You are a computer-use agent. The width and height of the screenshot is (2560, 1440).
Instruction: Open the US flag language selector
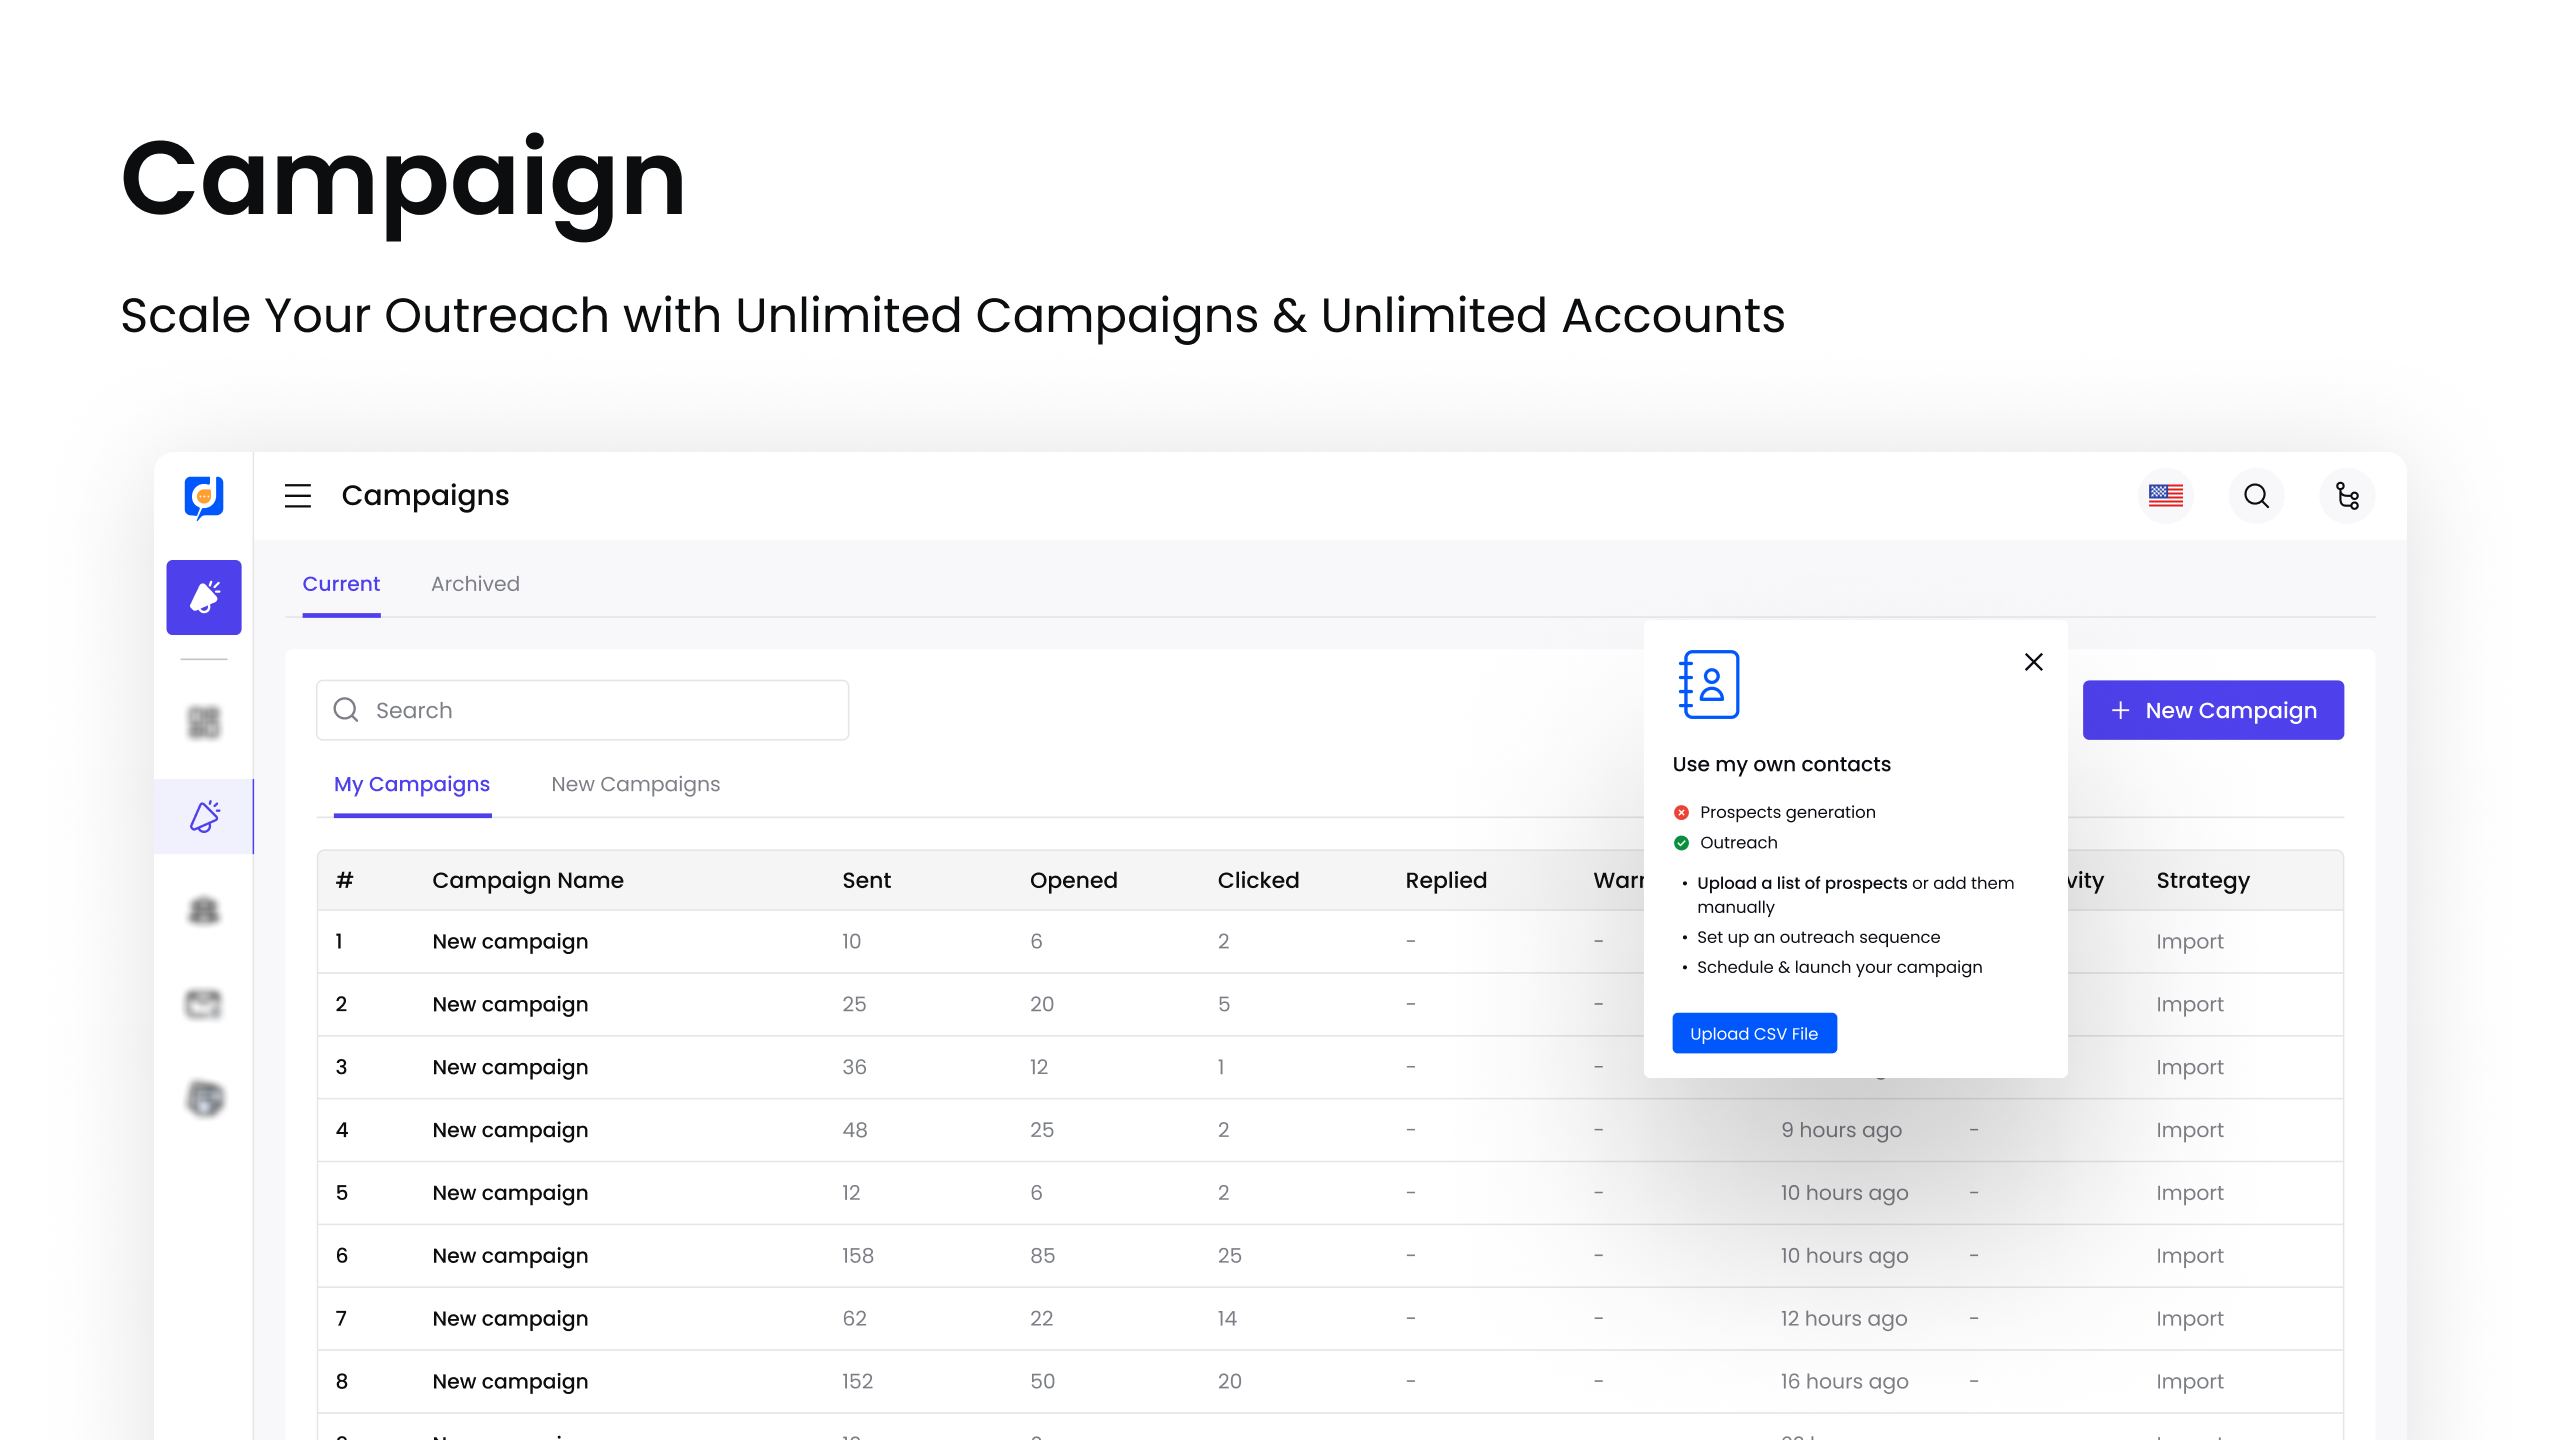(2165, 496)
